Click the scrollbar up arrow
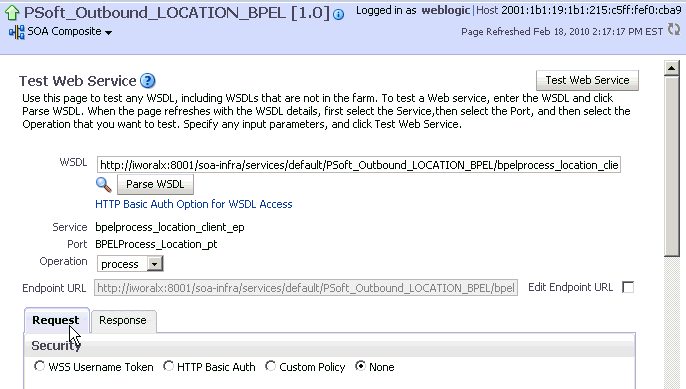686x389 pixels. pyautogui.click(x=672, y=68)
